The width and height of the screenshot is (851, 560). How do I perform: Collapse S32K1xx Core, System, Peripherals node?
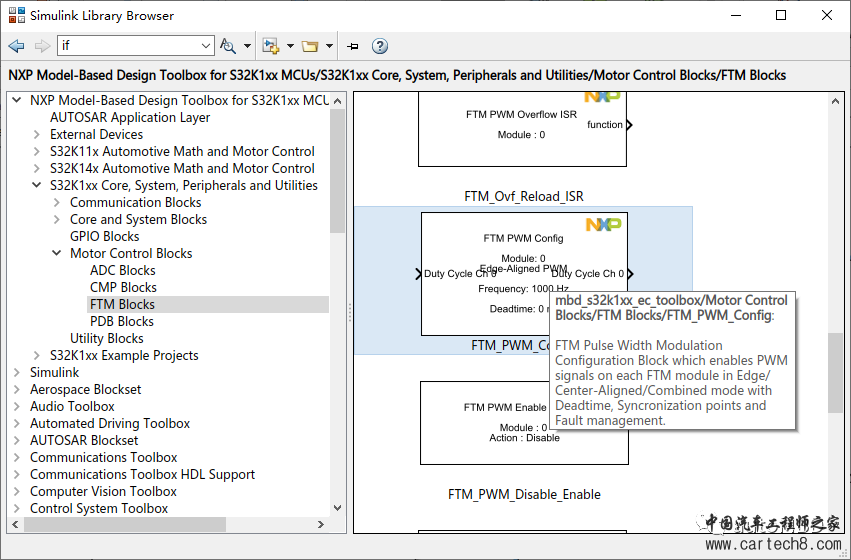37,186
